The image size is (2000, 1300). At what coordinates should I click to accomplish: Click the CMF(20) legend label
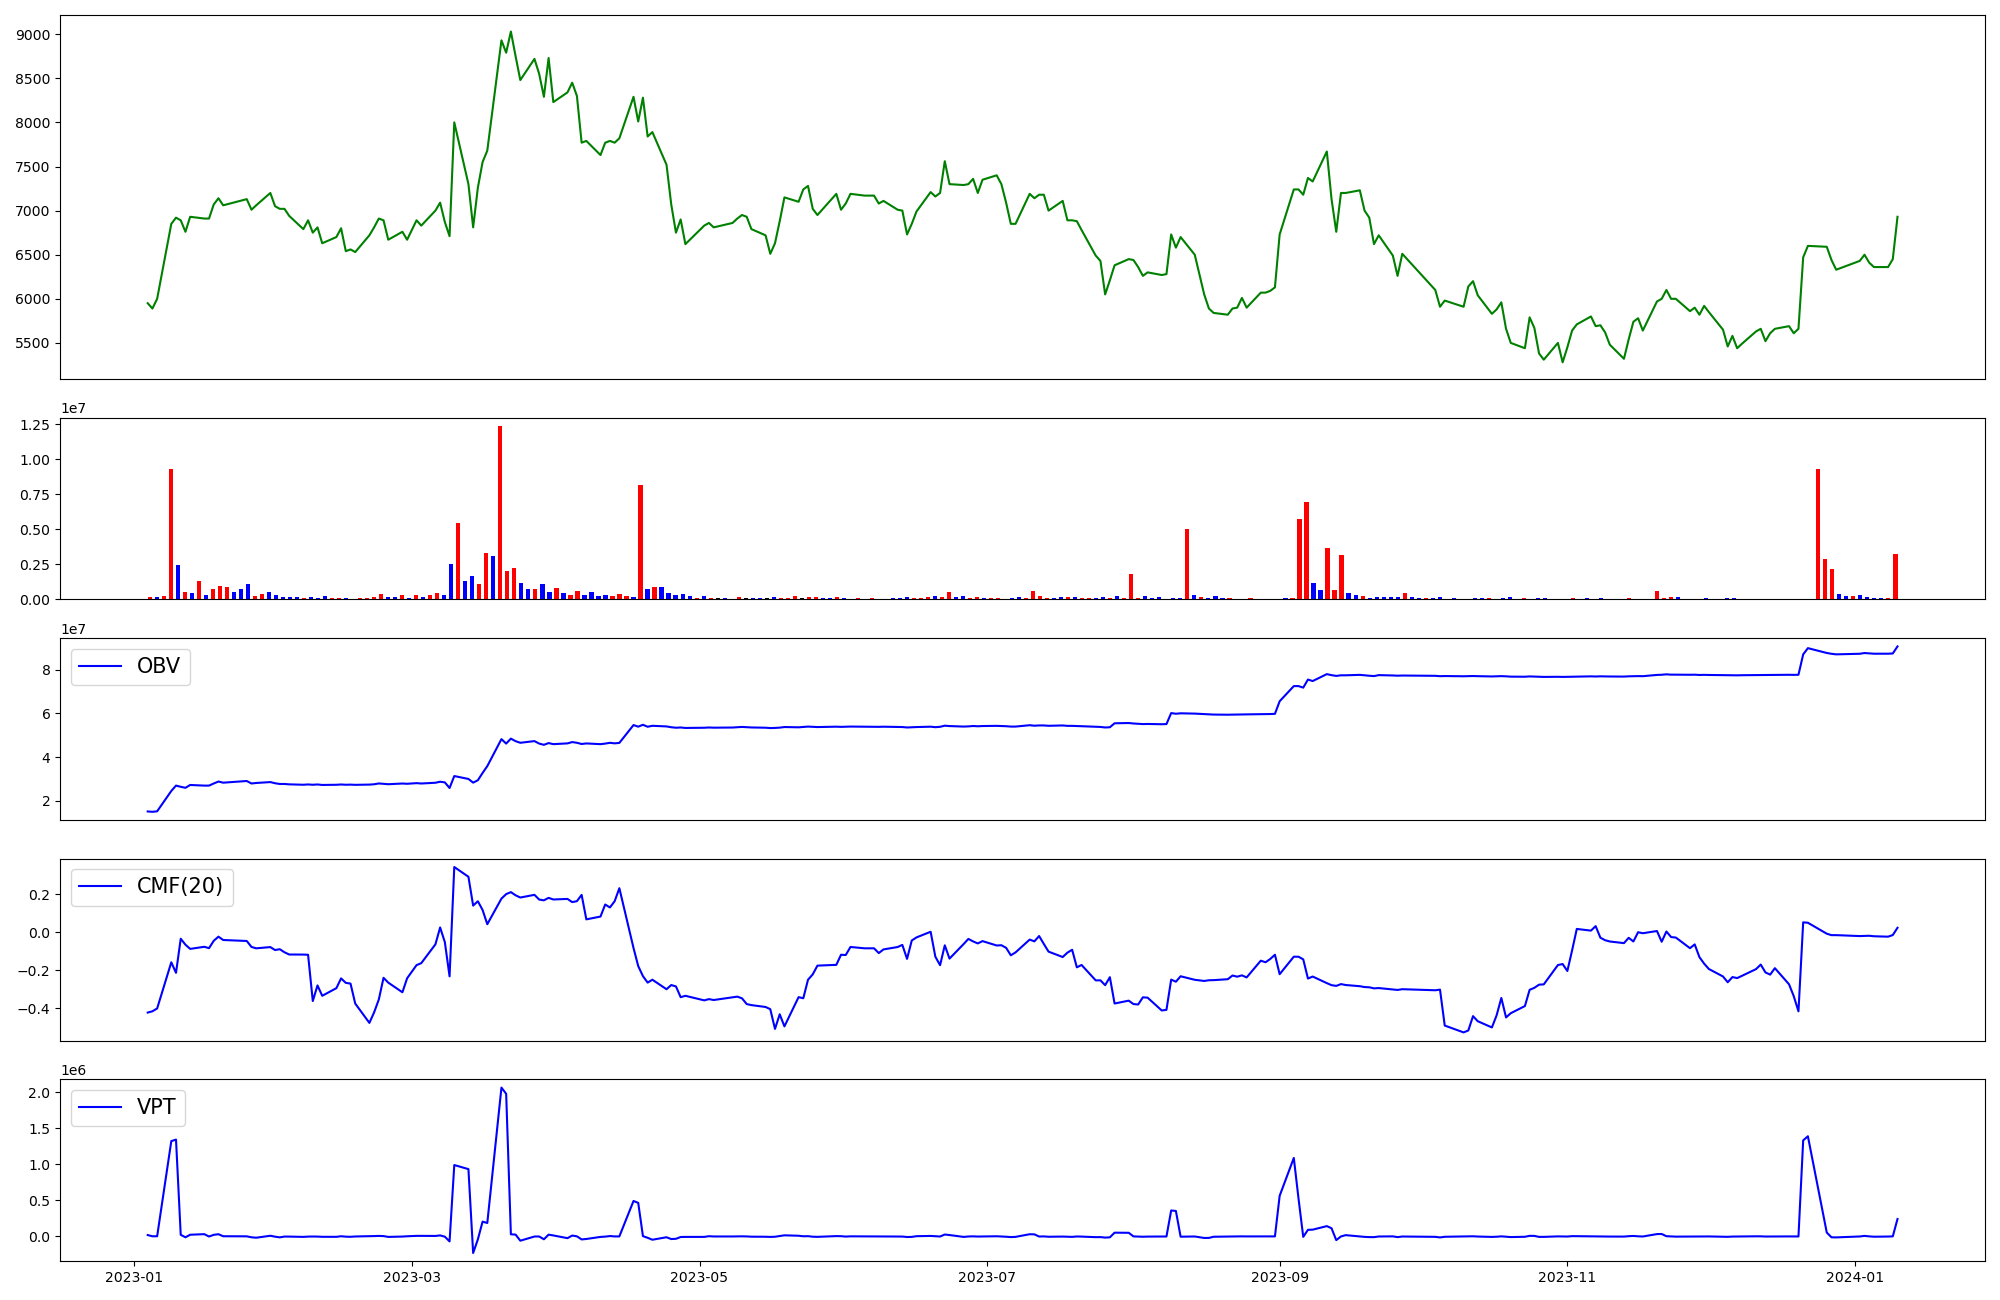coord(179,887)
